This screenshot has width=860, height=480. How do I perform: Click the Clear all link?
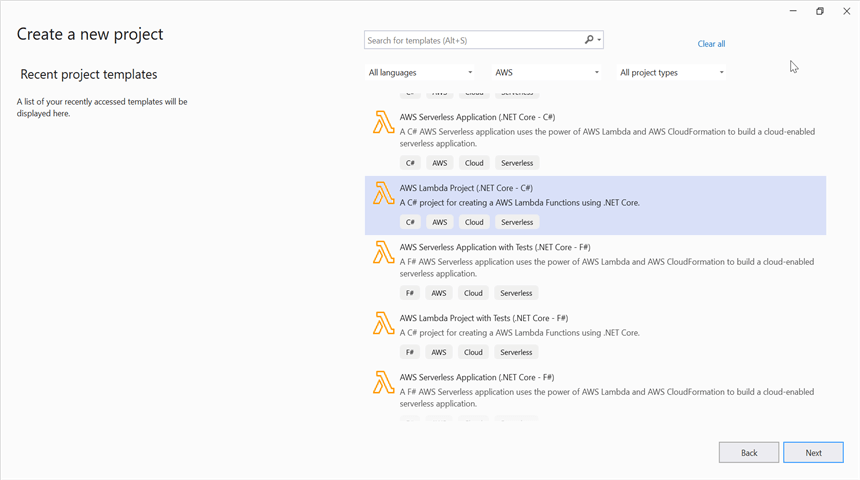point(711,44)
